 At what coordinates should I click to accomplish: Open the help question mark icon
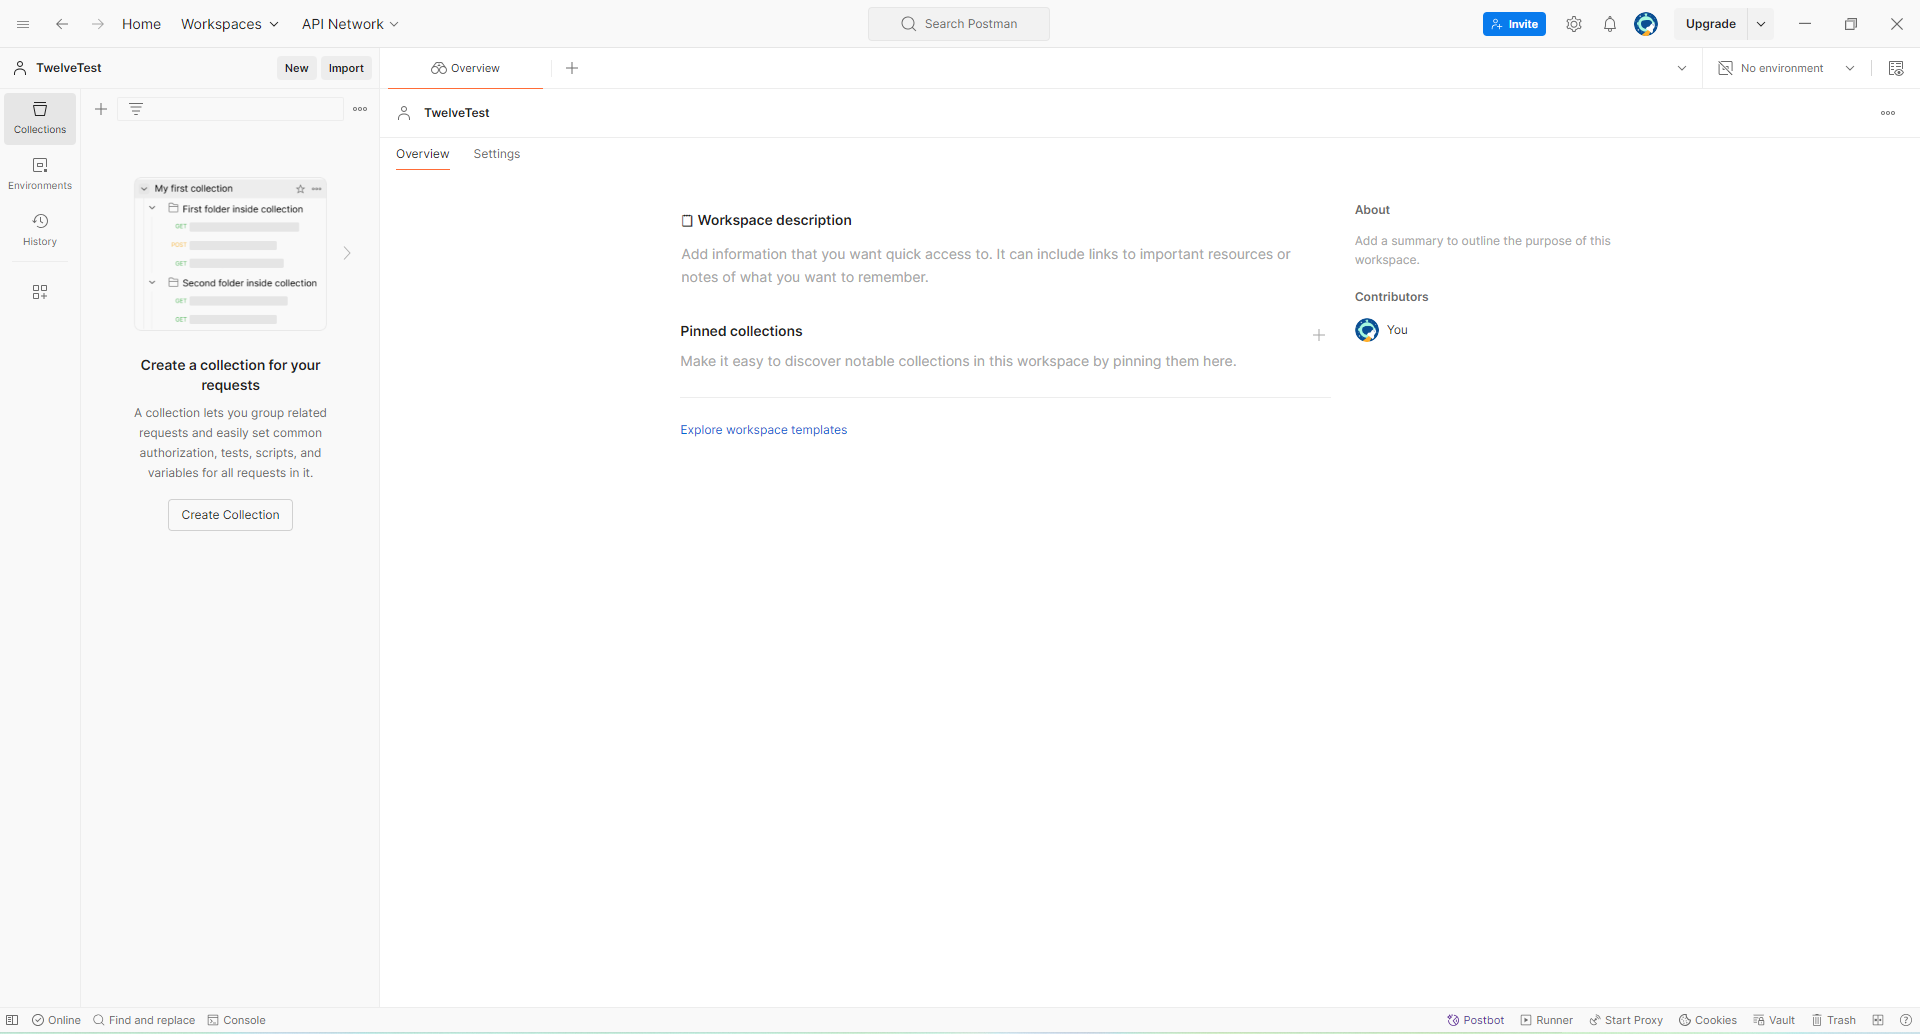(x=1906, y=1020)
